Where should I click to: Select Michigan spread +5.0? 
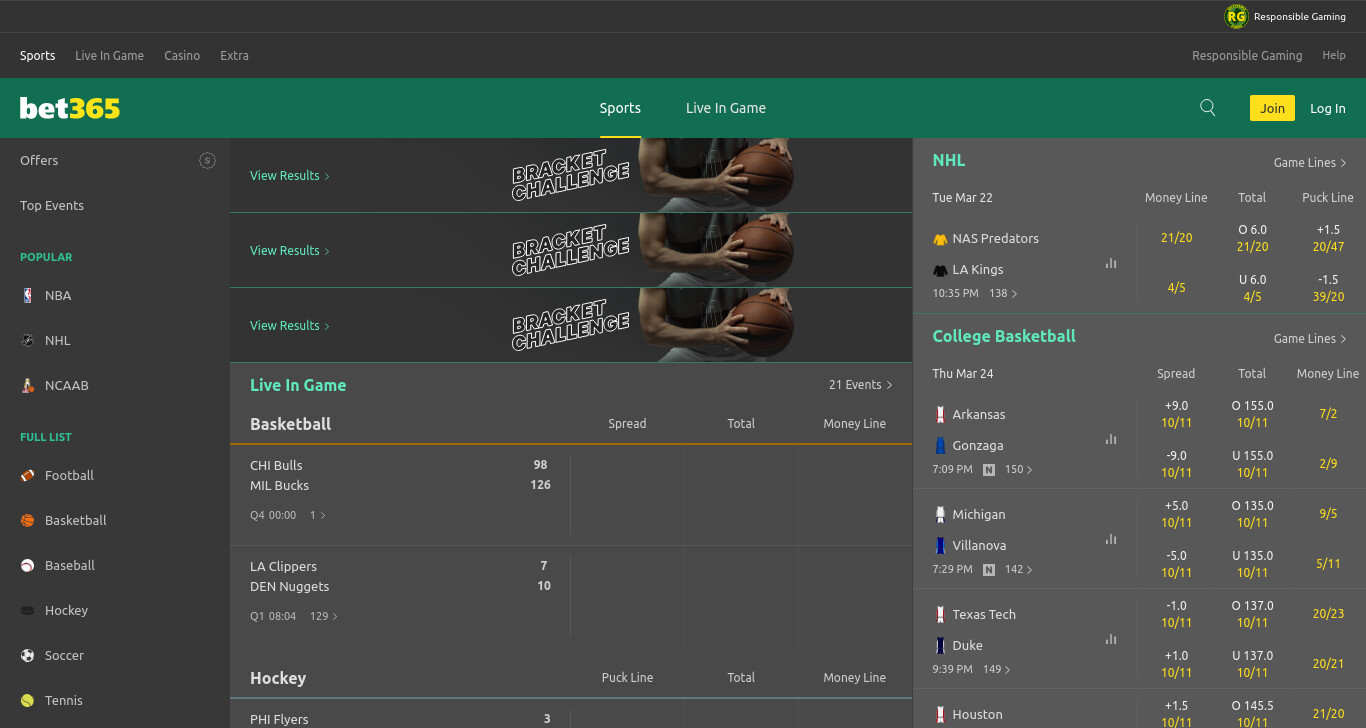coord(1176,514)
